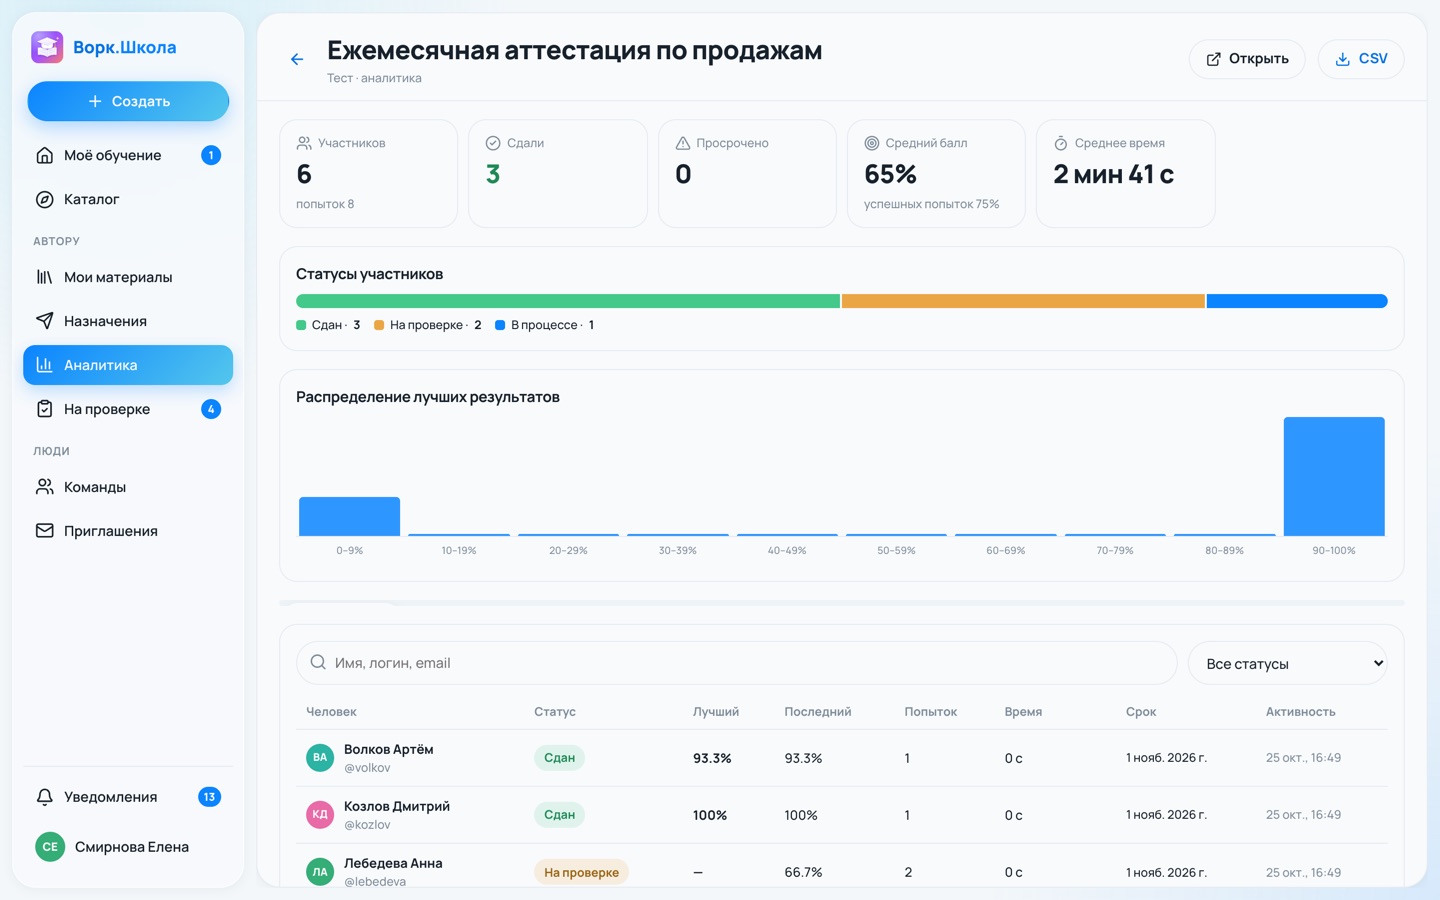Click the Имя, логин, email search field

point(736,663)
